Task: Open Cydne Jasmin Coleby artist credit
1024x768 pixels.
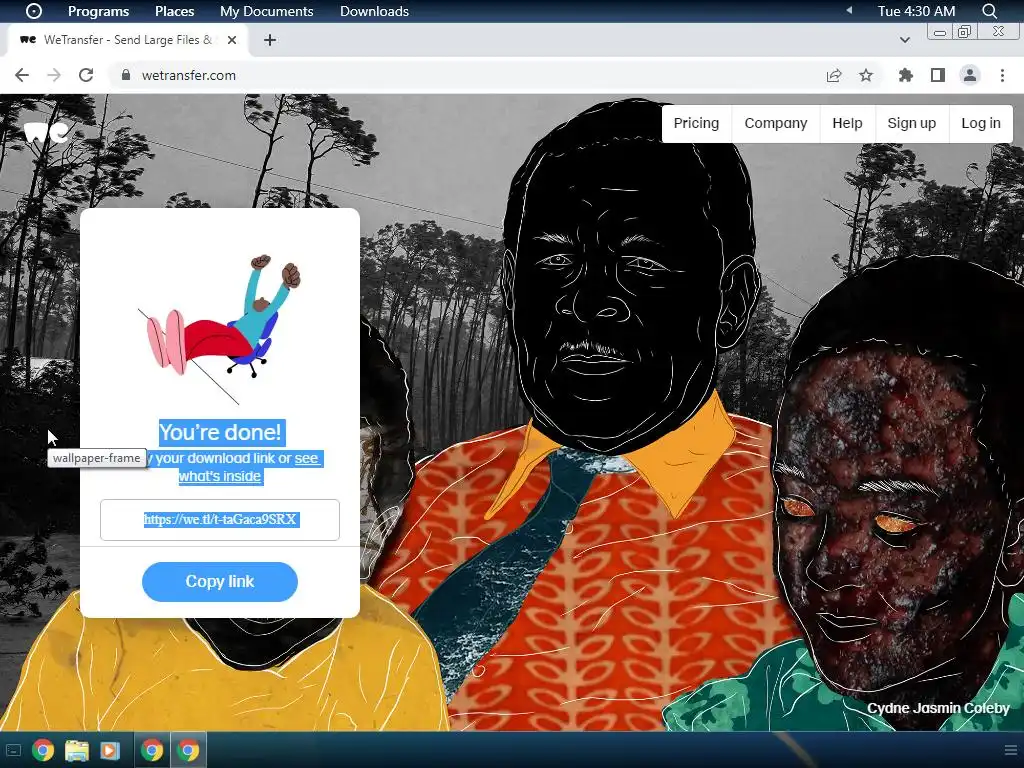Action: [x=938, y=708]
